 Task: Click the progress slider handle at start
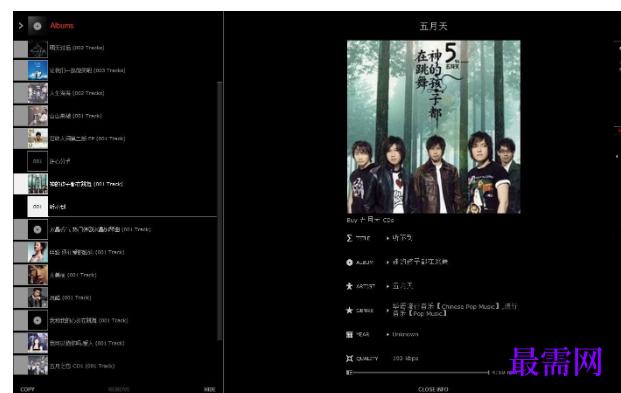click(x=349, y=372)
